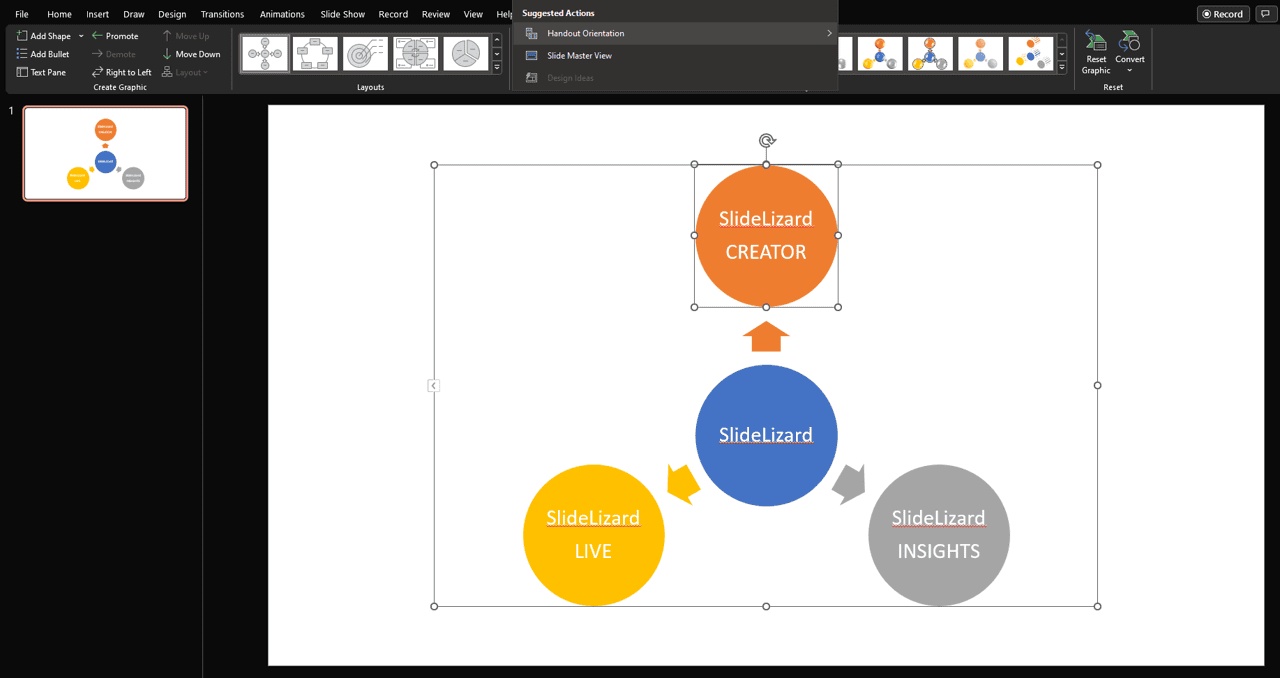1280x678 pixels.
Task: Open the Transitions ribbon tab
Action: pyautogui.click(x=222, y=14)
